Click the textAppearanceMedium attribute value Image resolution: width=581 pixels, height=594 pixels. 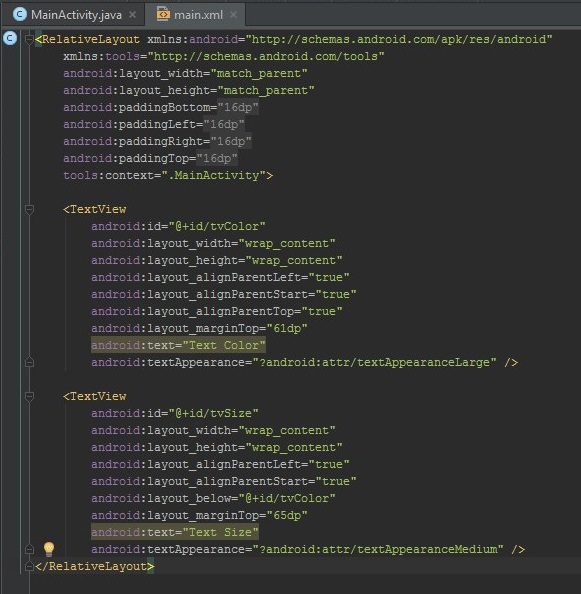tap(378, 549)
